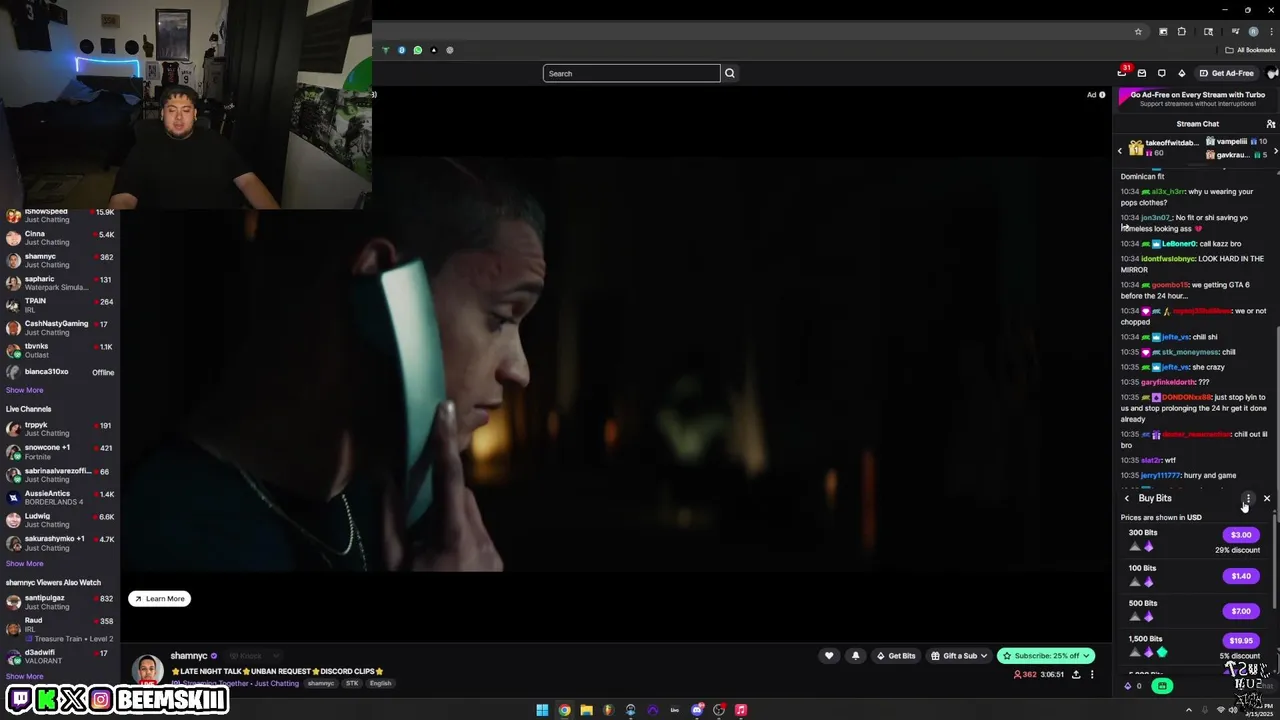1280x720 pixels.
Task: Click chat username garyfinkeldorth
Action: tap(1168, 382)
